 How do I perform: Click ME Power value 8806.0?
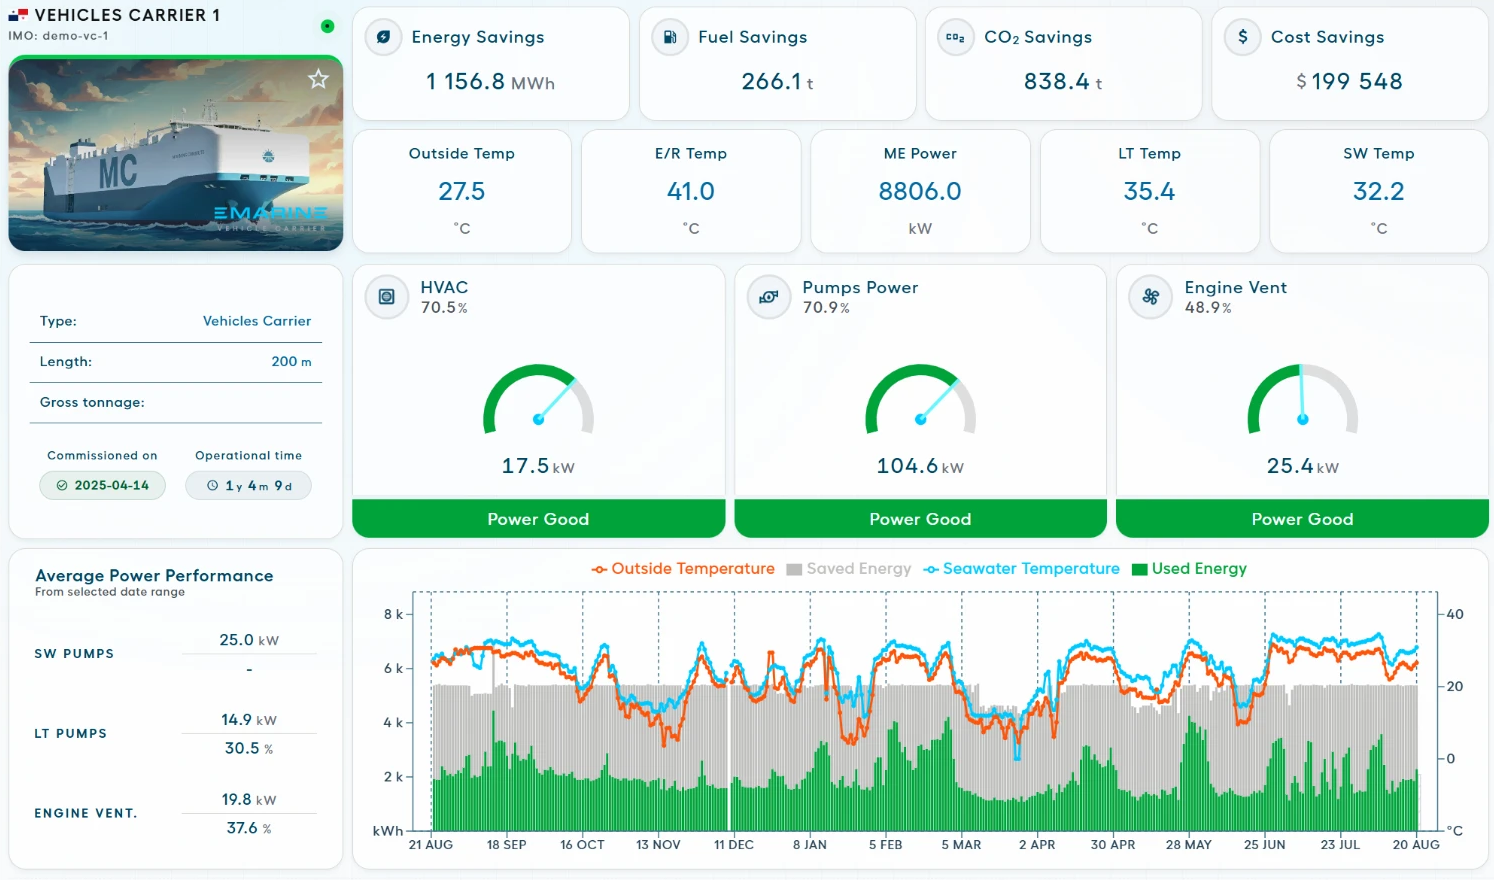tap(920, 191)
